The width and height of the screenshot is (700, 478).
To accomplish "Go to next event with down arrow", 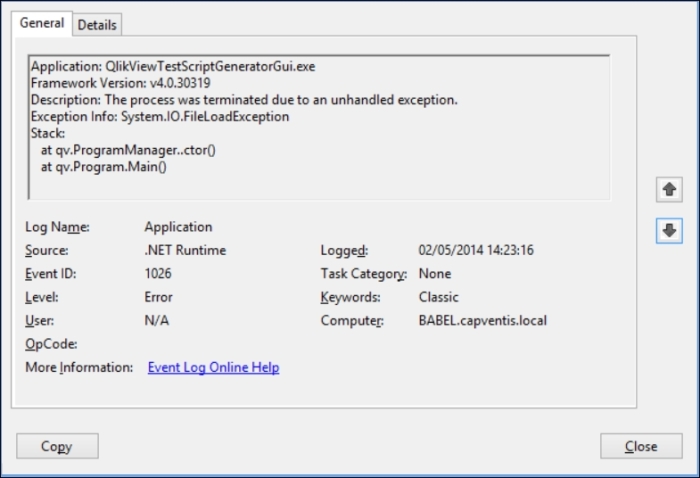I will point(669,231).
